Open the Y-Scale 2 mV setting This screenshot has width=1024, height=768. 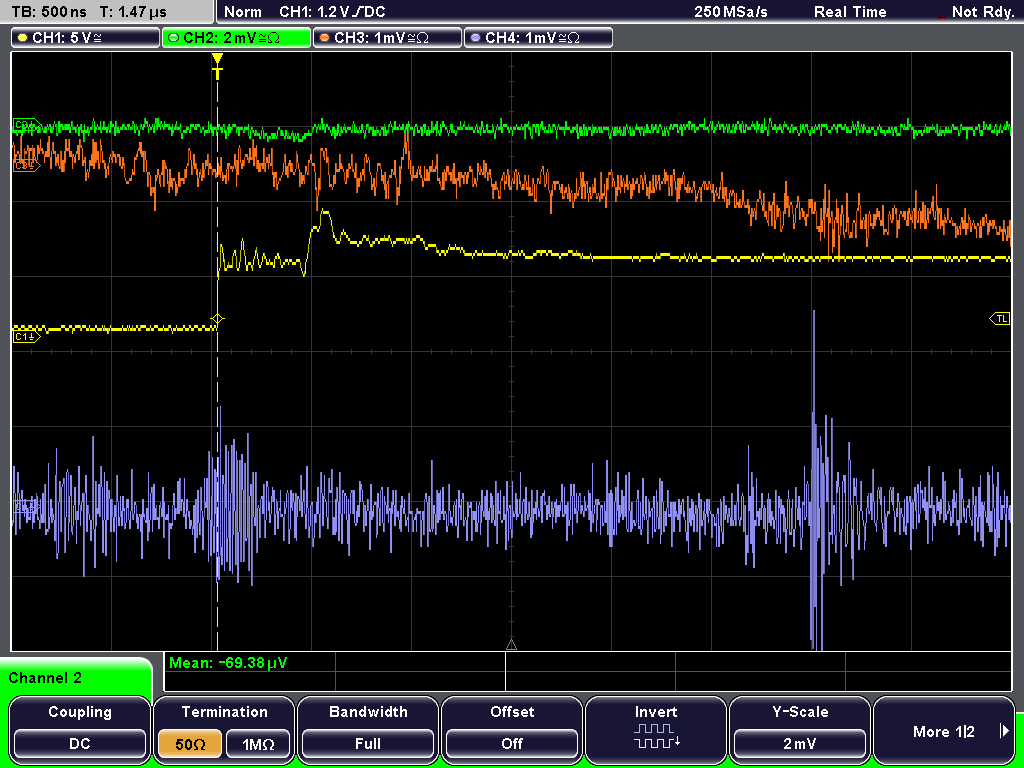coord(800,729)
